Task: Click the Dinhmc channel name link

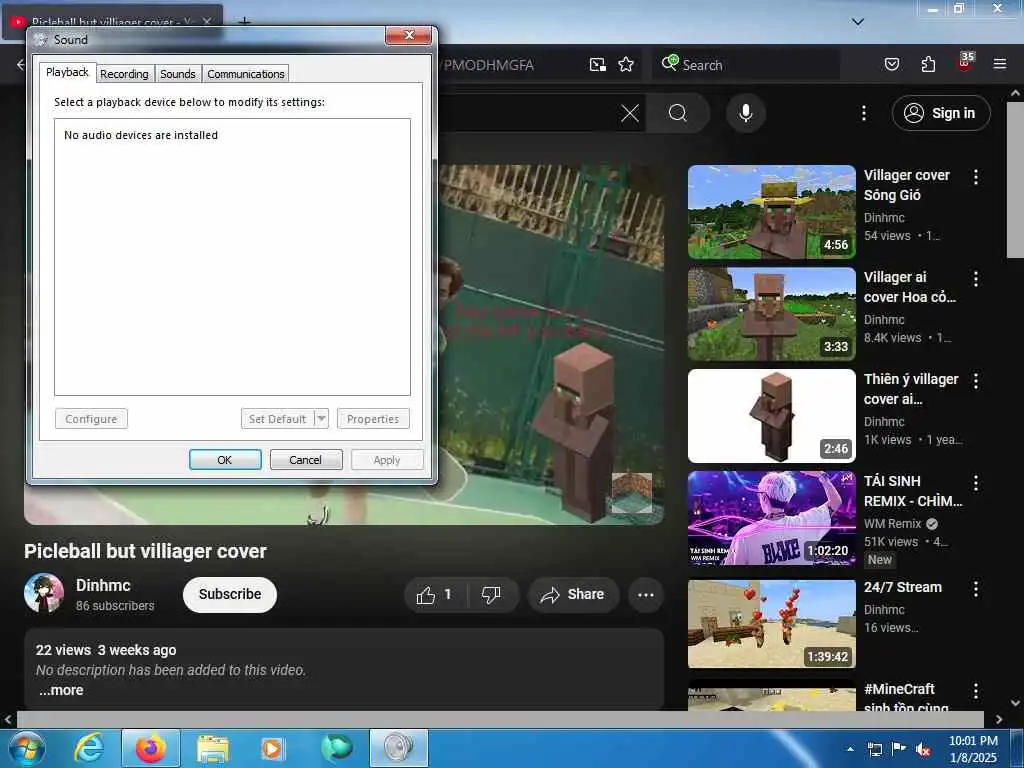Action: (103, 585)
